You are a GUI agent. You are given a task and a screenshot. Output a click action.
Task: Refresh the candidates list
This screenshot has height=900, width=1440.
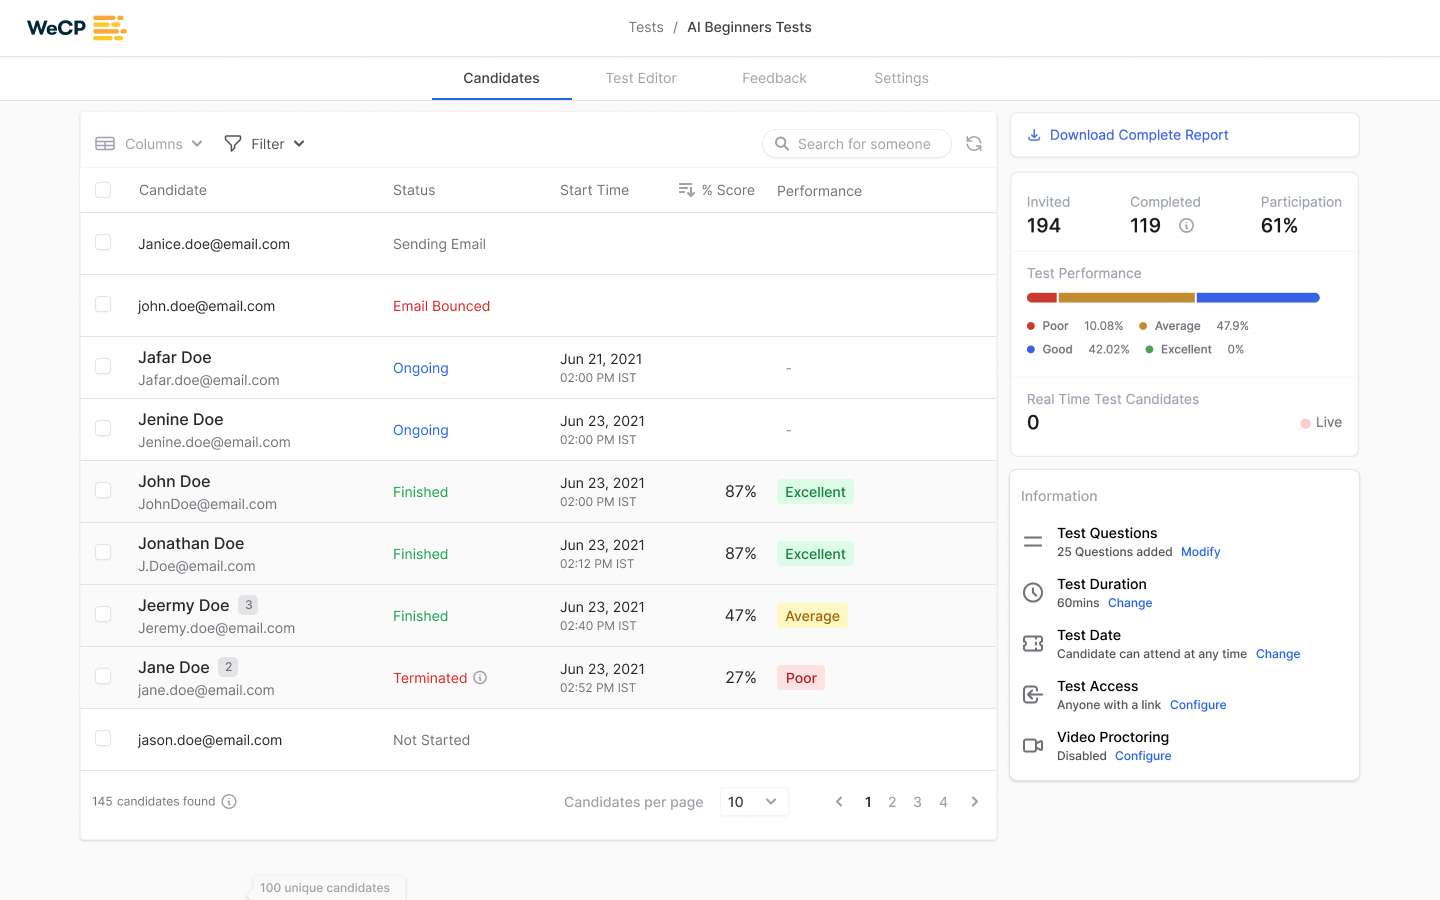(x=974, y=143)
